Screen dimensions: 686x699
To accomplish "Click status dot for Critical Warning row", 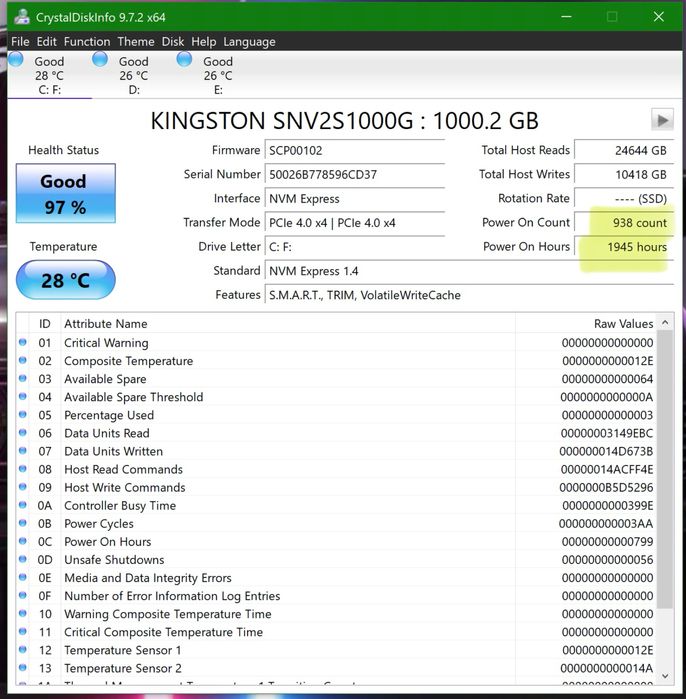I will (23, 342).
